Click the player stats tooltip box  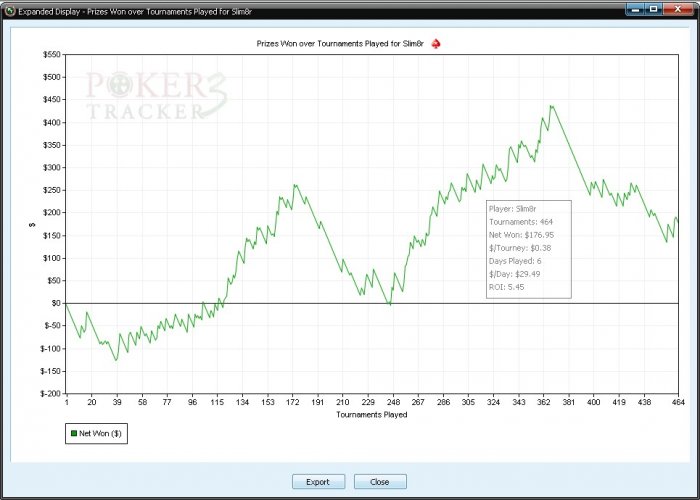[529, 249]
